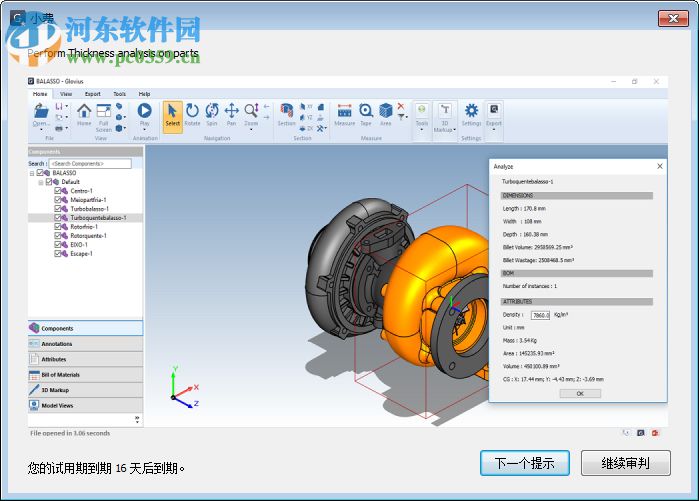Screen dimensions: 699x501
Task: Set ZX section plane
Action: [306, 128]
